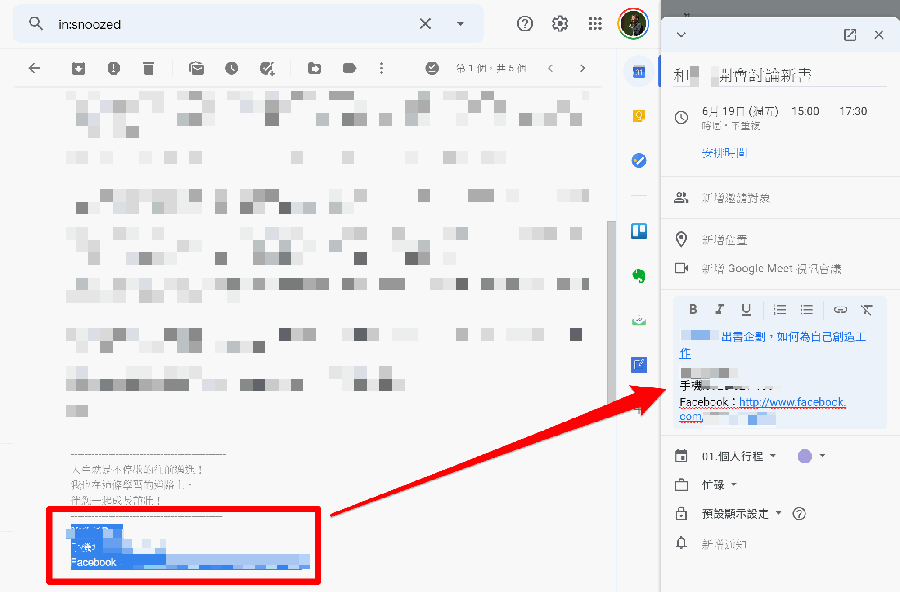Viewport: 900px width, 592px height.
Task: Open the blue square add-on icon
Action: click(639, 365)
